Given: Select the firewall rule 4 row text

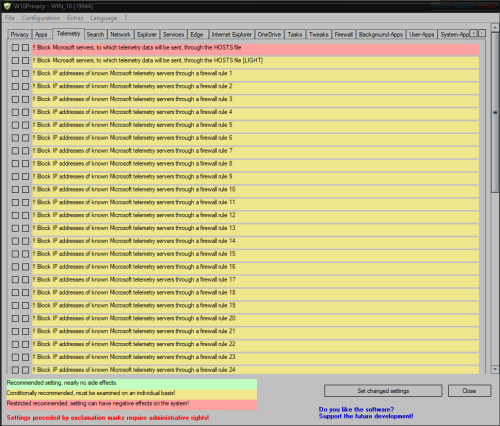Looking at the screenshot, I should pos(133,112).
